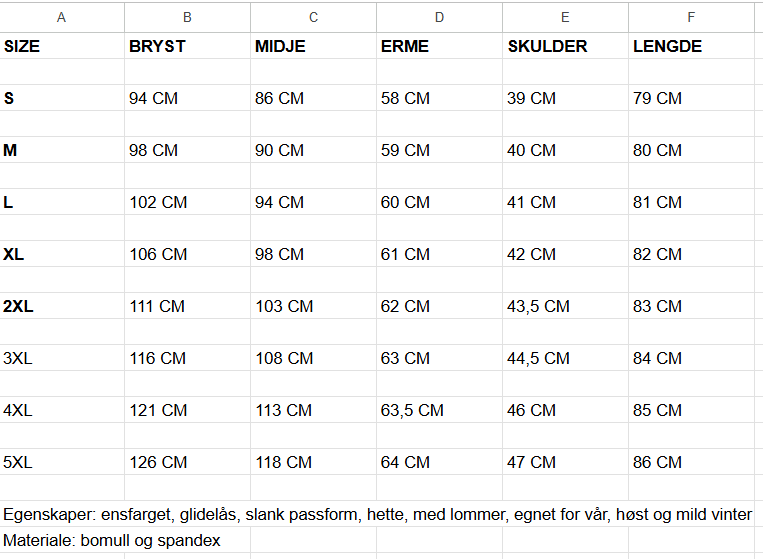
Task: Click the XL size row label
Action: coord(14,254)
